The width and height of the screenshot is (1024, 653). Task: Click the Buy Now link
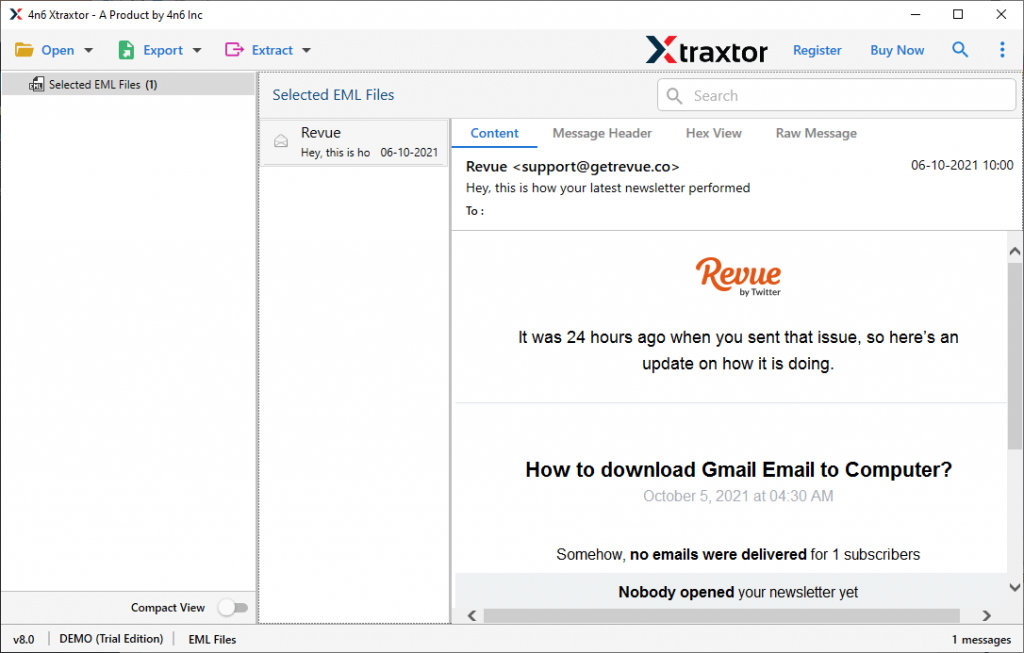896,49
